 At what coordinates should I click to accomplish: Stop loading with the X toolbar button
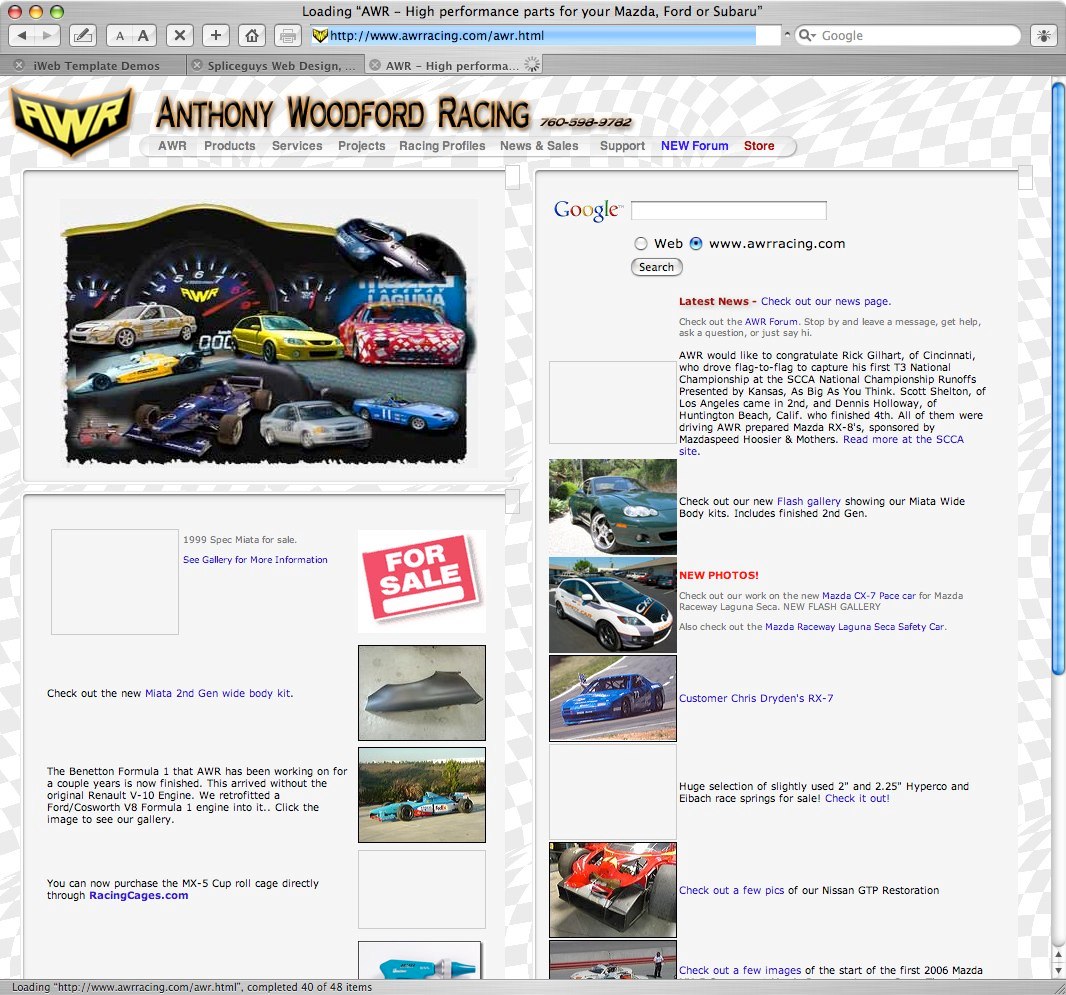click(x=179, y=35)
